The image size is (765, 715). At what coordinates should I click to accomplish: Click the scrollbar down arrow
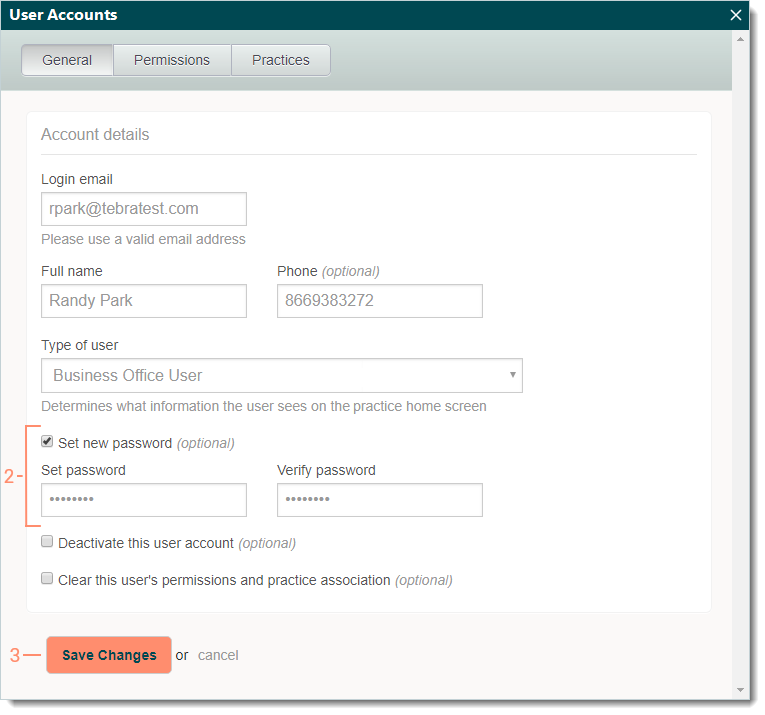click(x=740, y=690)
